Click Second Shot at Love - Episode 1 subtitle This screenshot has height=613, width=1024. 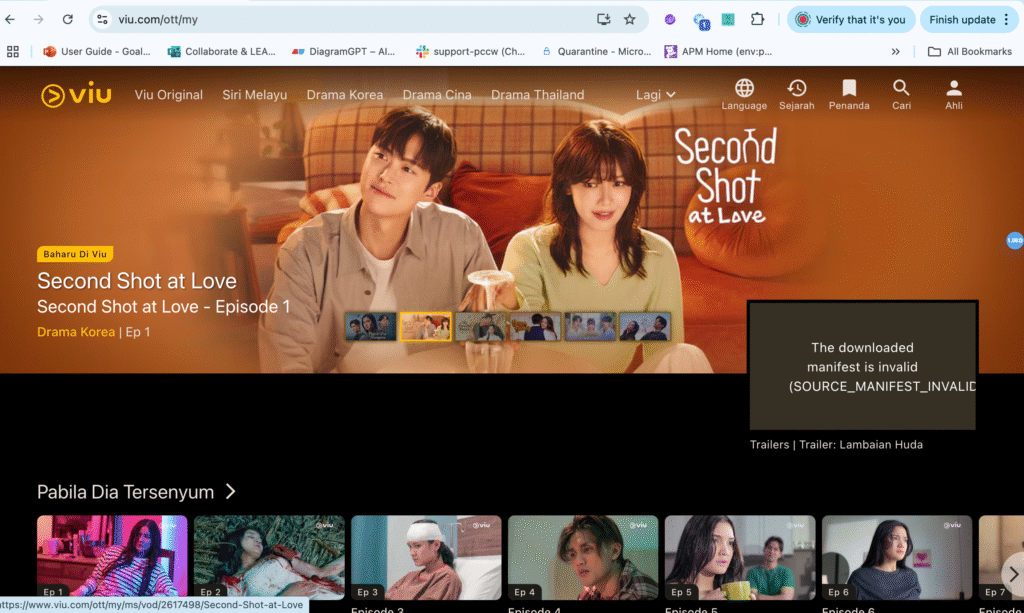pyautogui.click(x=163, y=307)
